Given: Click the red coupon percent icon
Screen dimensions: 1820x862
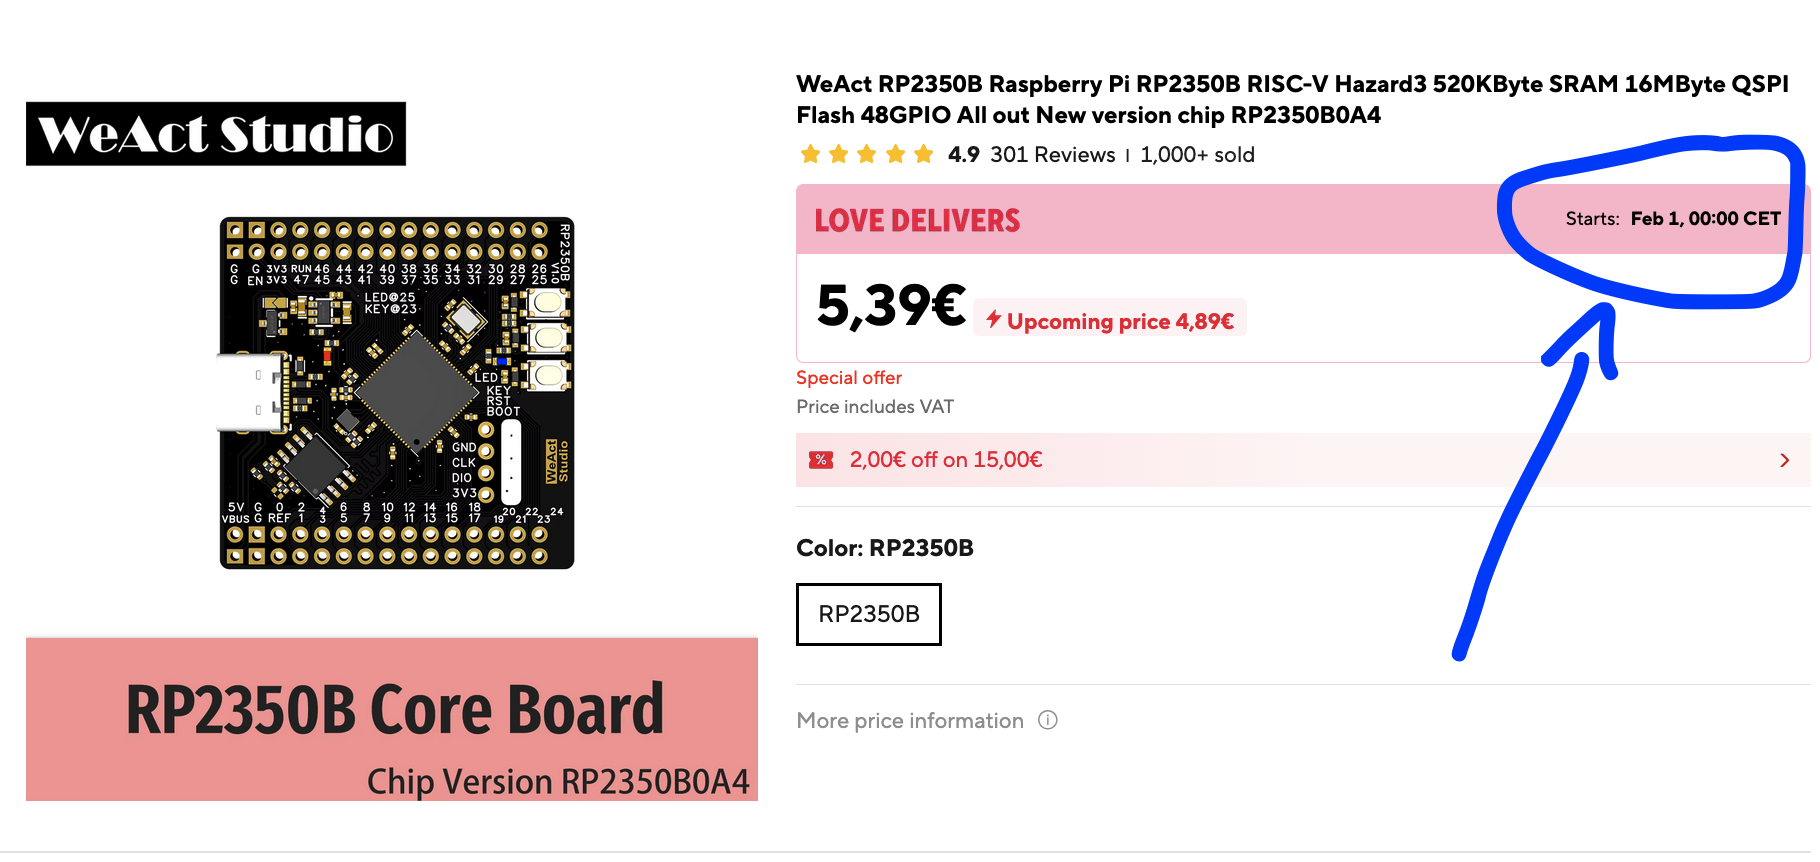Looking at the screenshot, I should click(821, 460).
